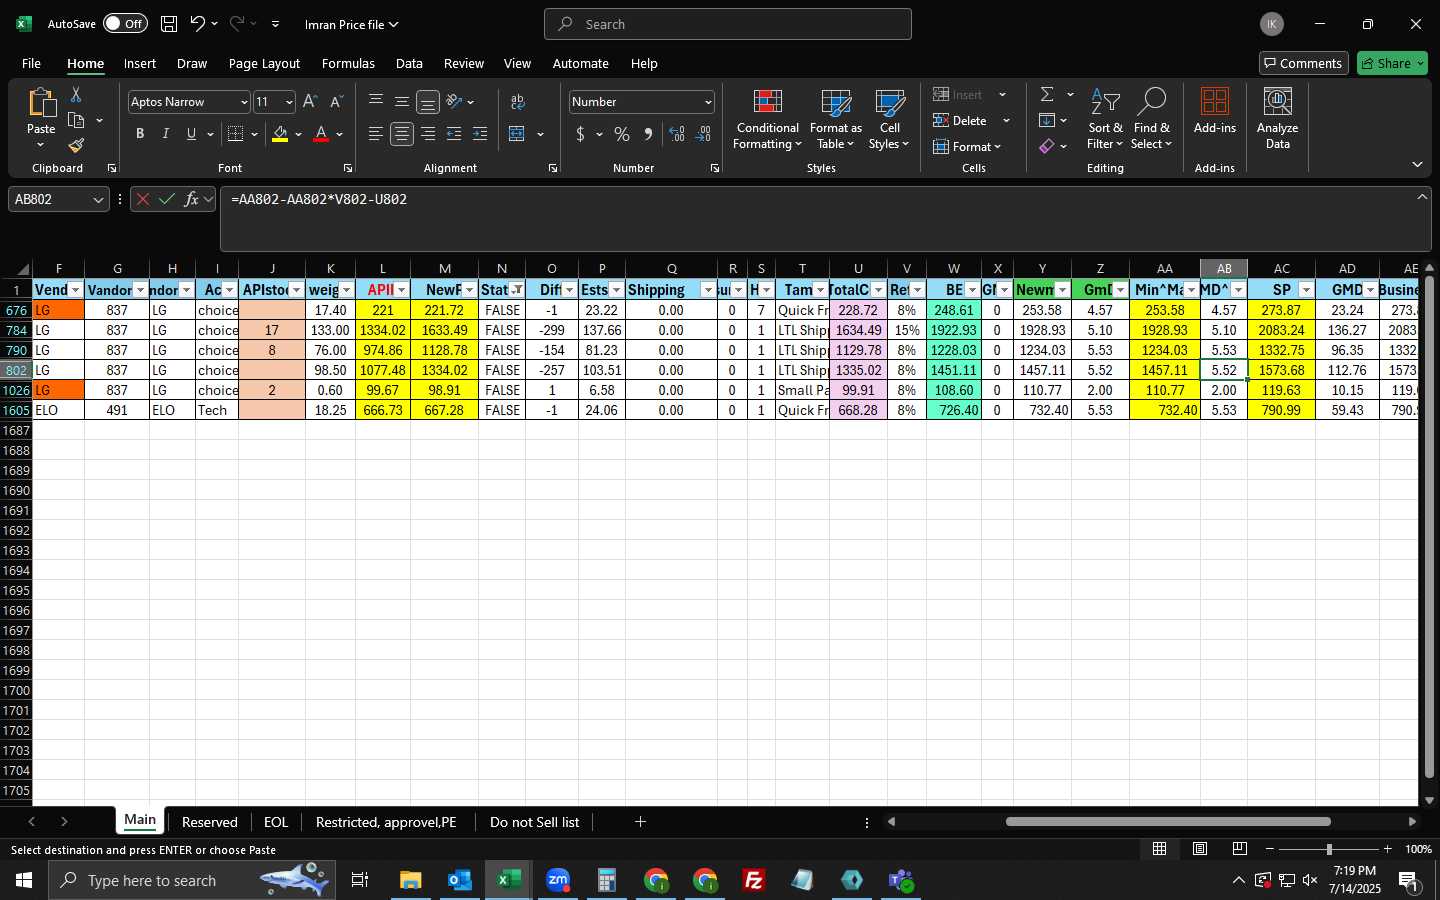Click the Comments button
Image resolution: width=1440 pixels, height=900 pixels.
[1304, 63]
